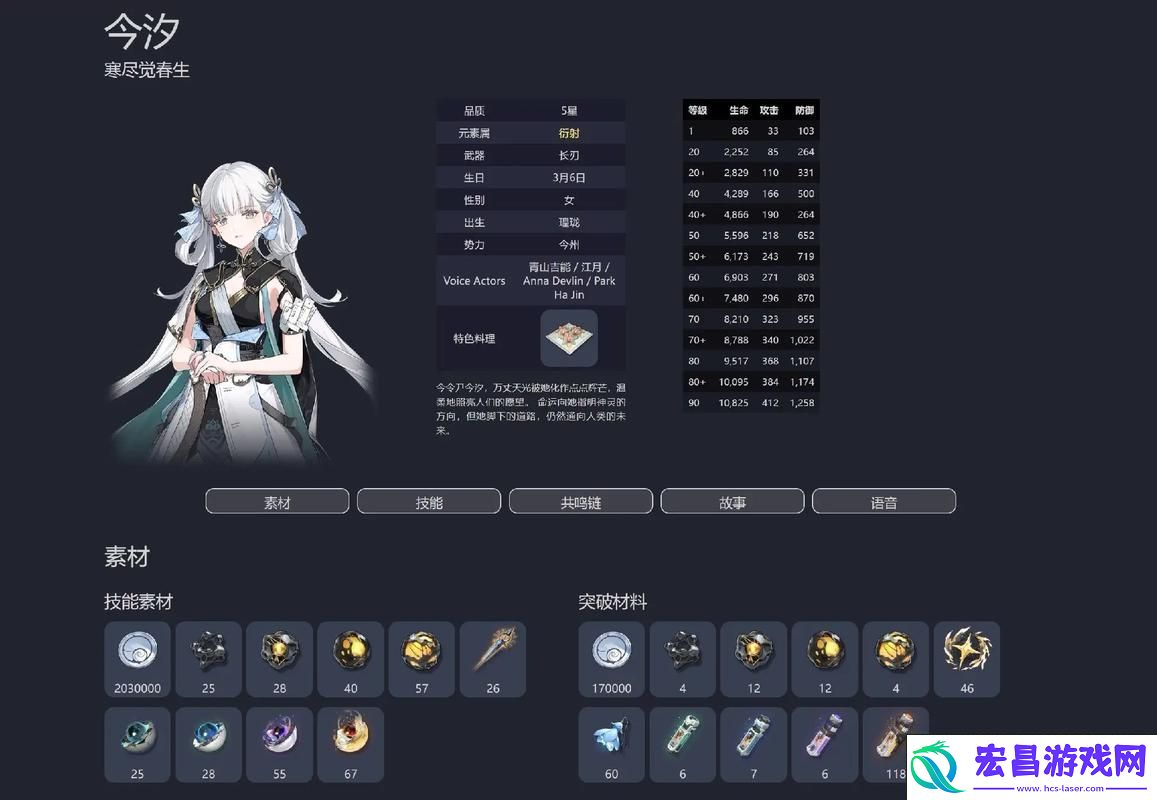Jump to the 技能 section
1157x800 pixels.
coord(429,502)
